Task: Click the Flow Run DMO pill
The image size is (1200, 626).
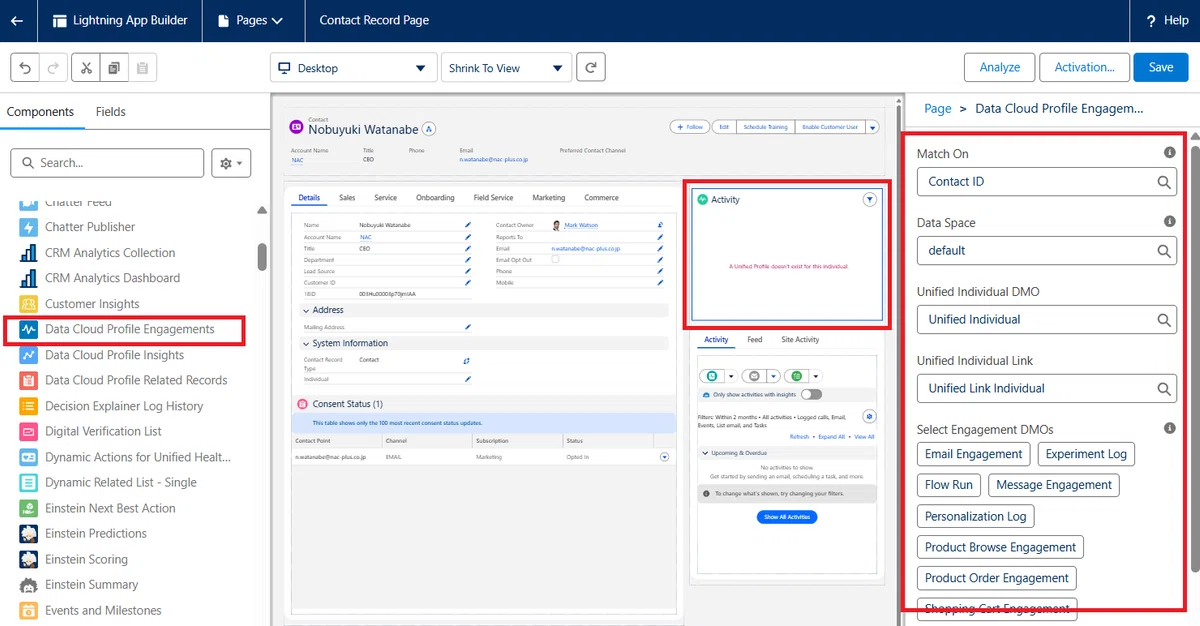Action: (949, 485)
